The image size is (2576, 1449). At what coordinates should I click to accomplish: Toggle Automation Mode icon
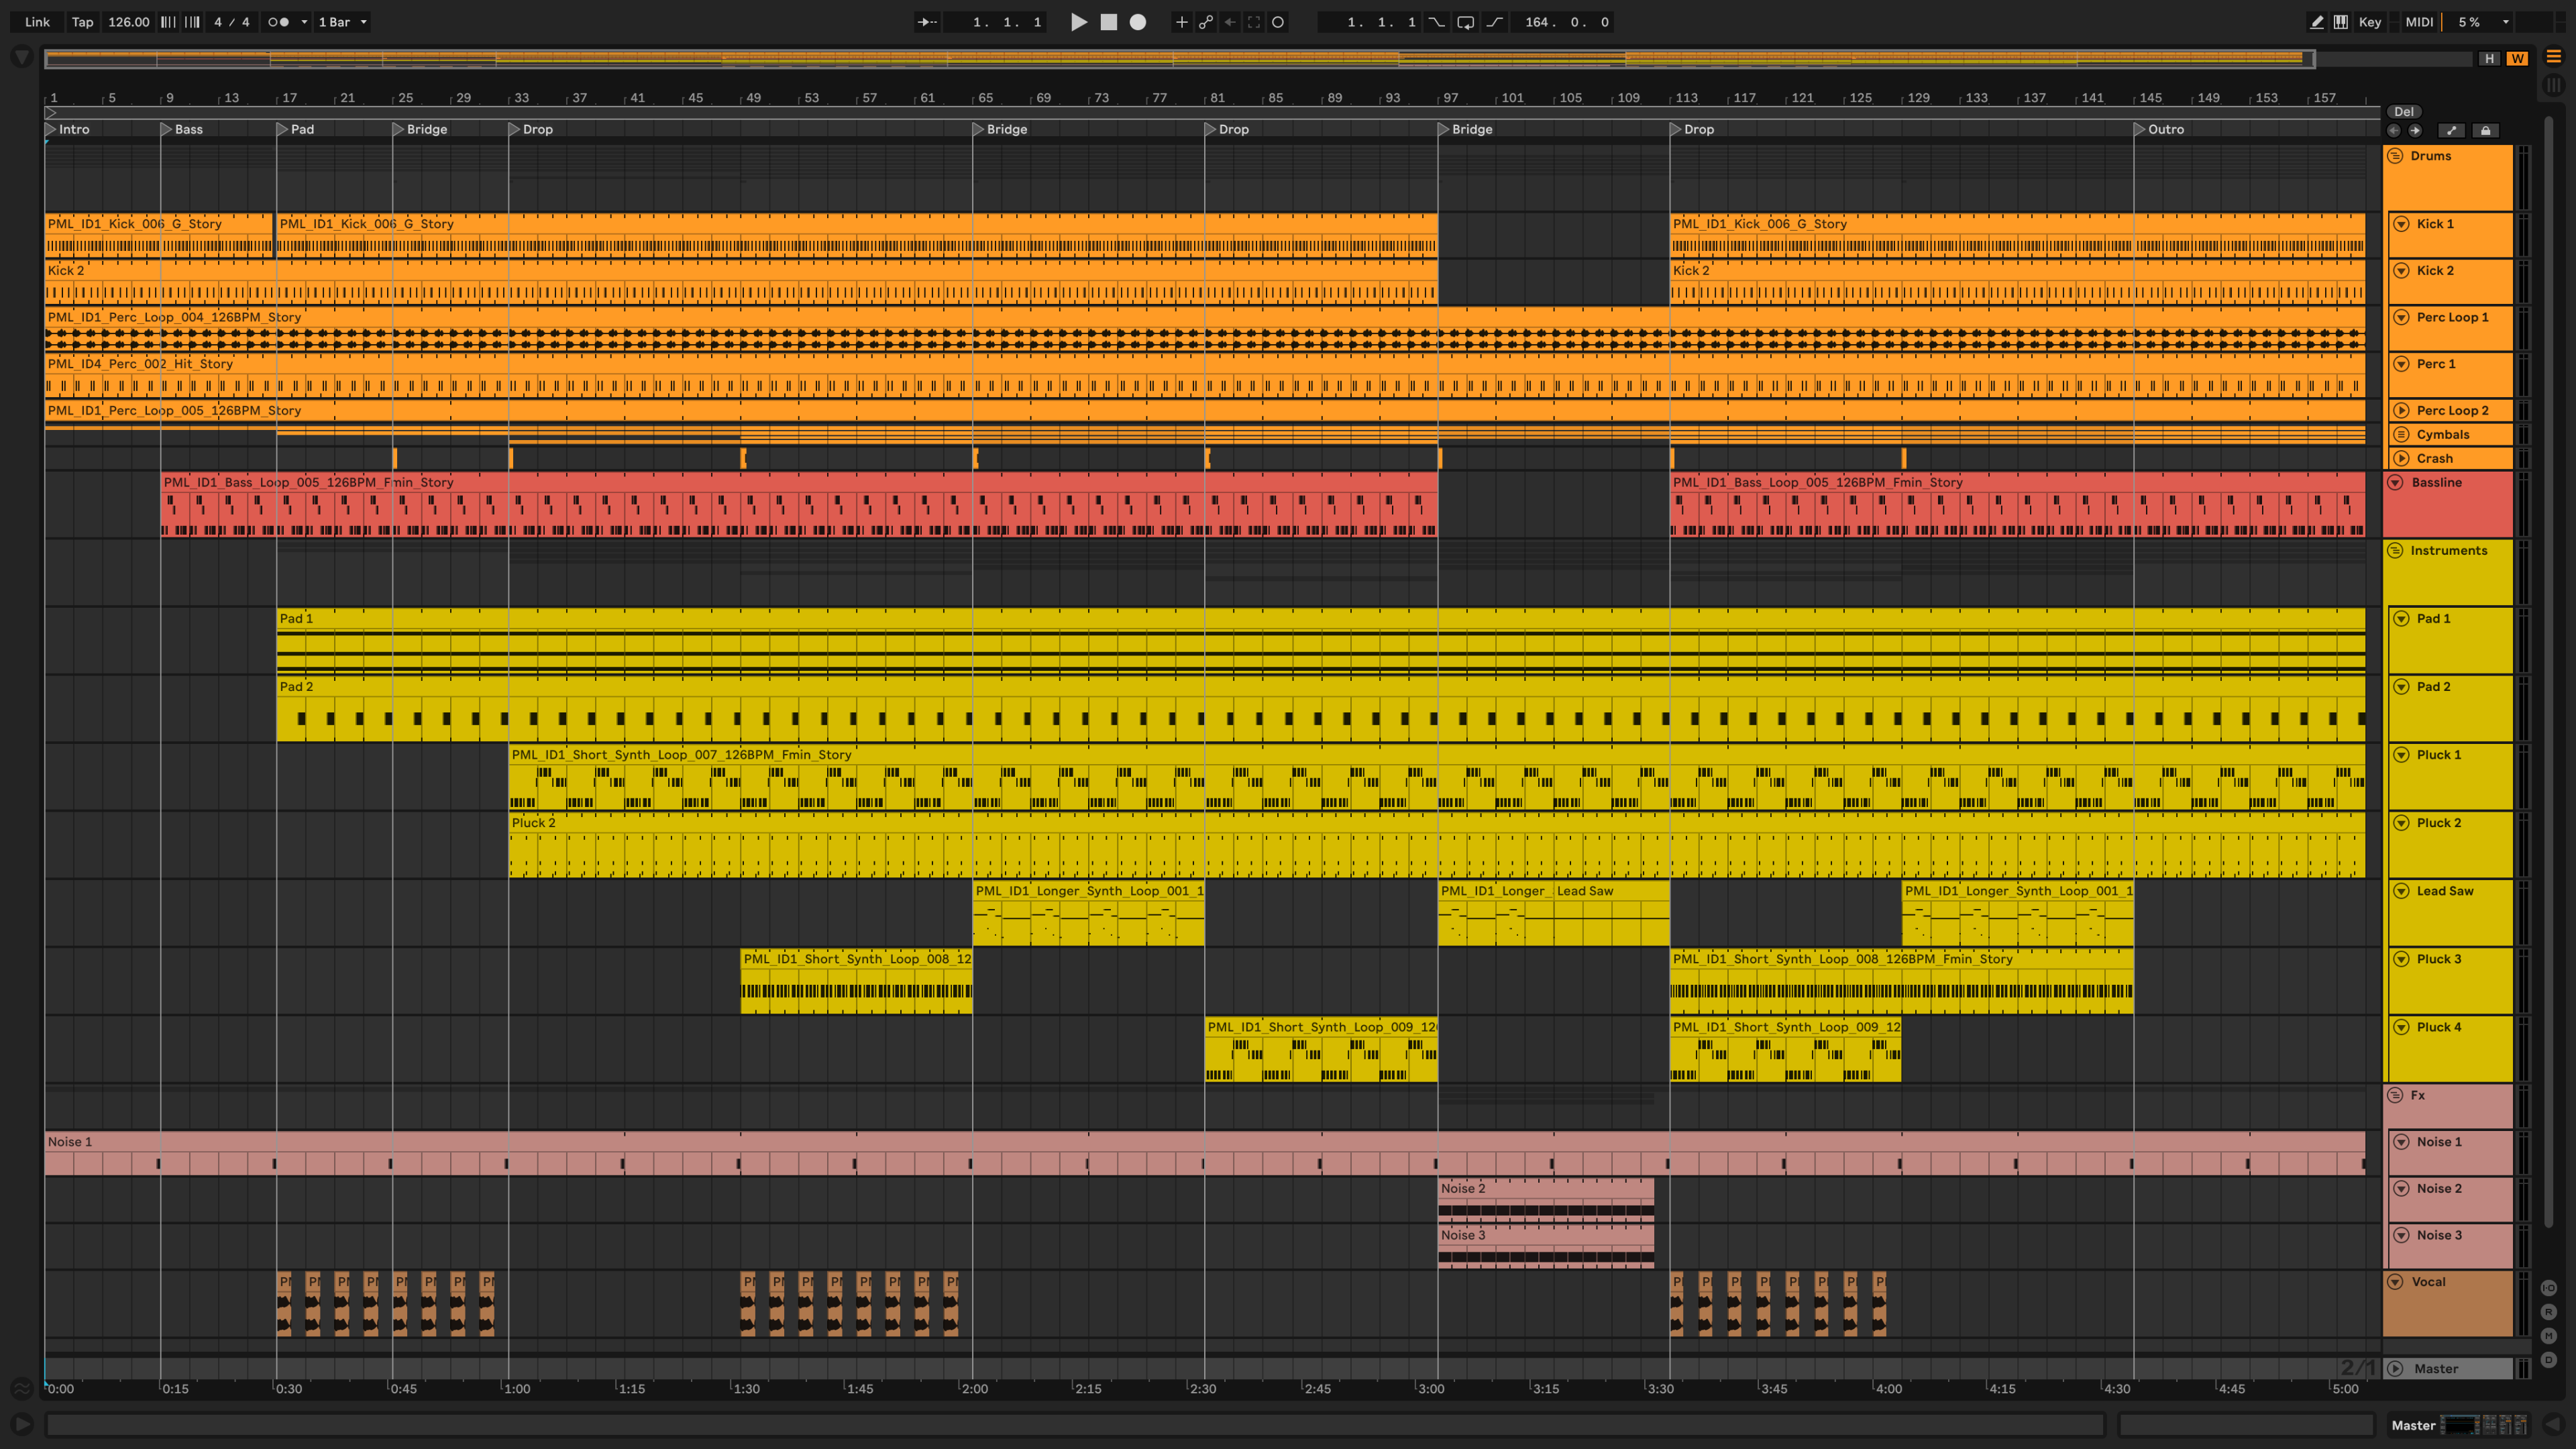click(x=2451, y=131)
